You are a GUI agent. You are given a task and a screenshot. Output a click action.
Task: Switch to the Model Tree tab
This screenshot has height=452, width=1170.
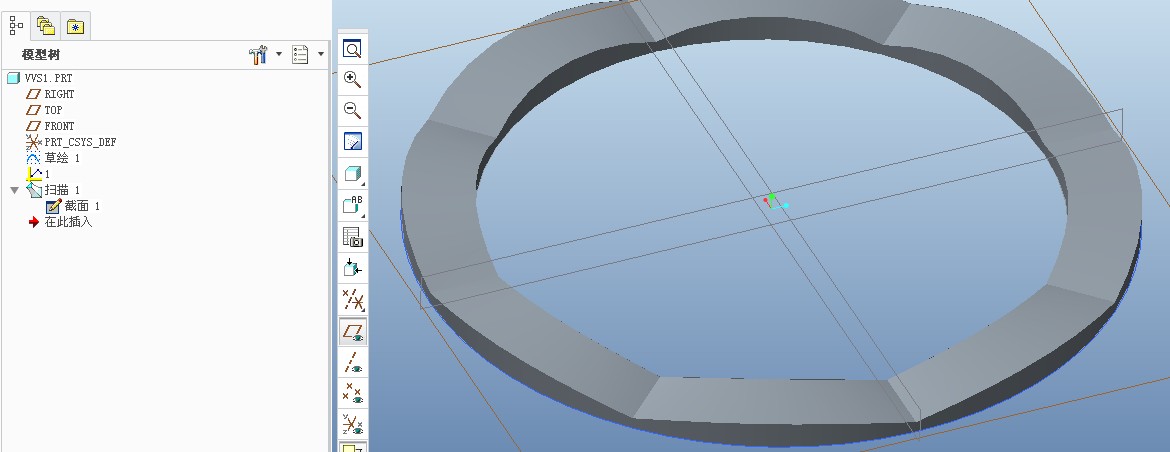[x=16, y=26]
